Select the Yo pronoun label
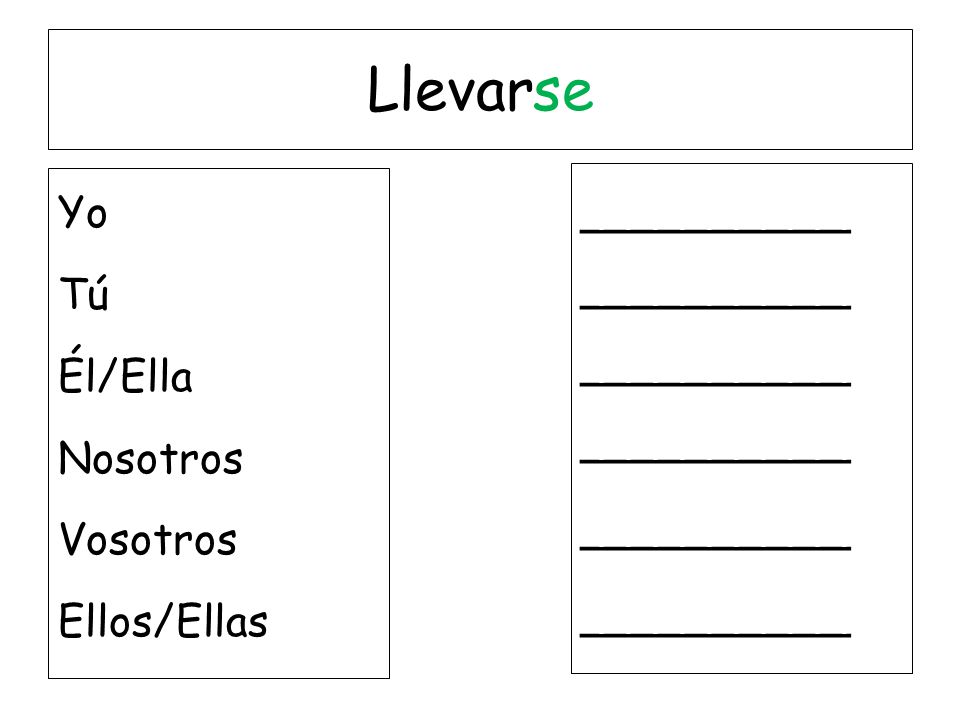Viewport: 960px width, 720px height. [83, 212]
